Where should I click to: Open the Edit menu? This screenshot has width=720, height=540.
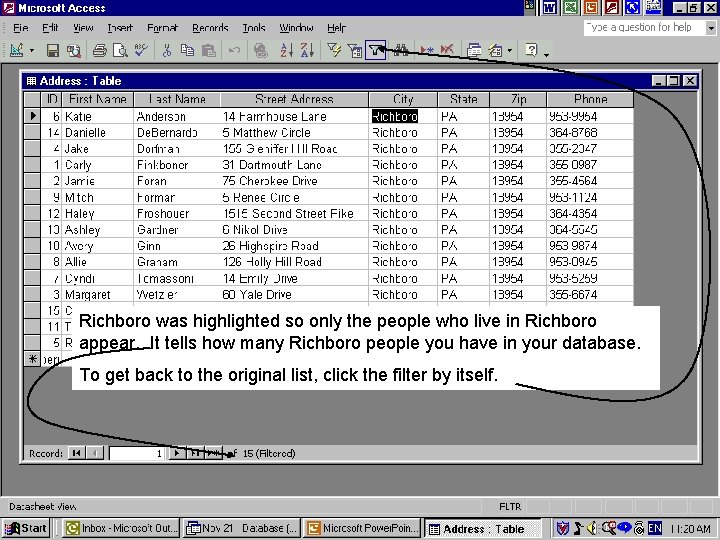pos(50,28)
